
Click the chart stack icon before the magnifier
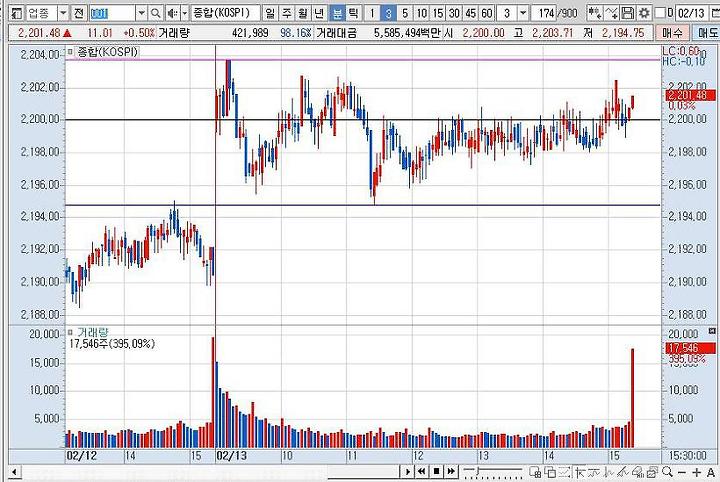click(652, 471)
